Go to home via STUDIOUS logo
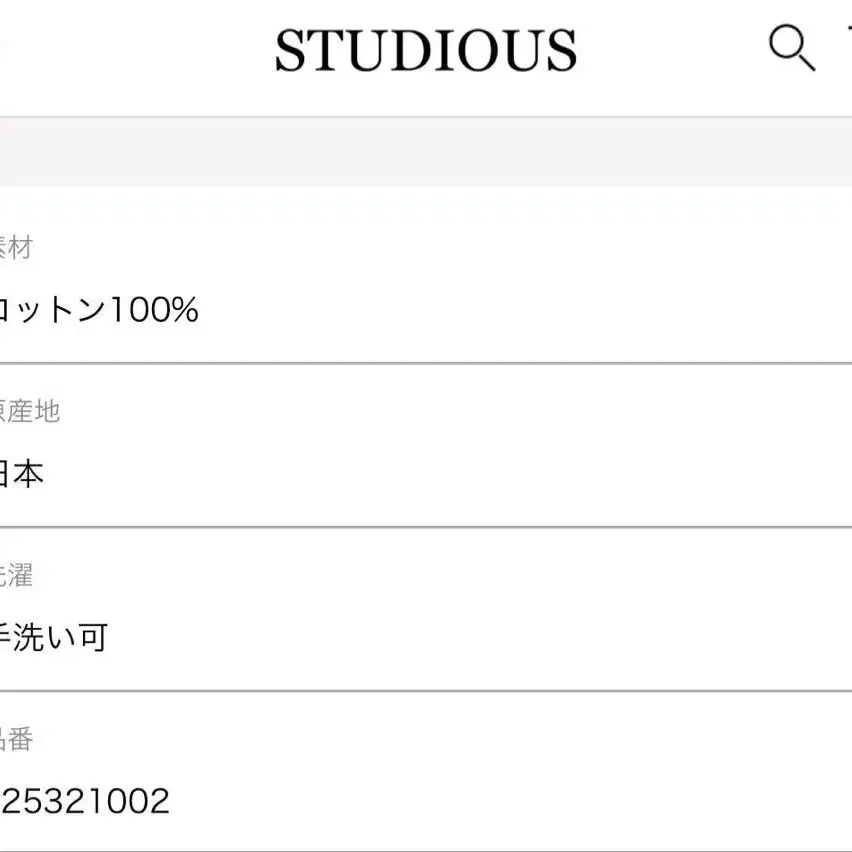Screen dimensions: 852x852 click(x=425, y=50)
